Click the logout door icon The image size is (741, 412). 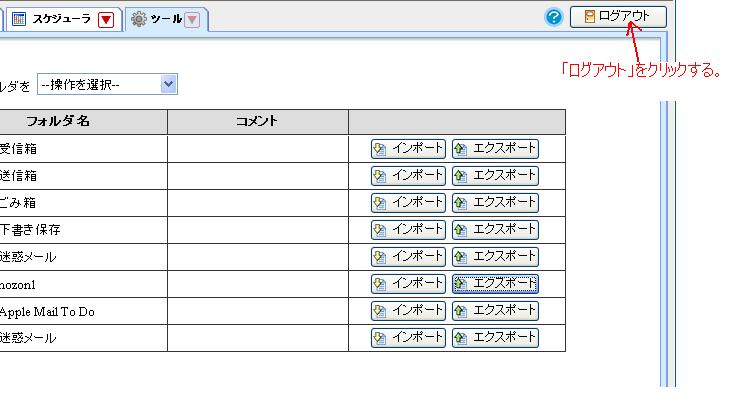pyautogui.click(x=589, y=17)
